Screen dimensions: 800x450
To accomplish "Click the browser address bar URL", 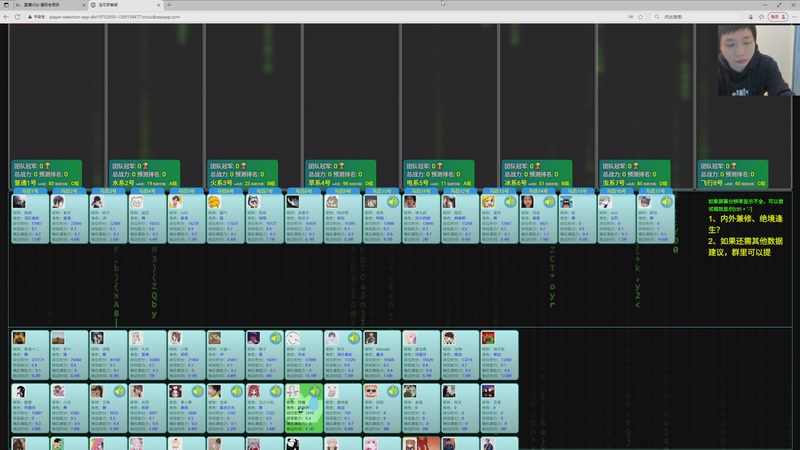I will [114, 17].
